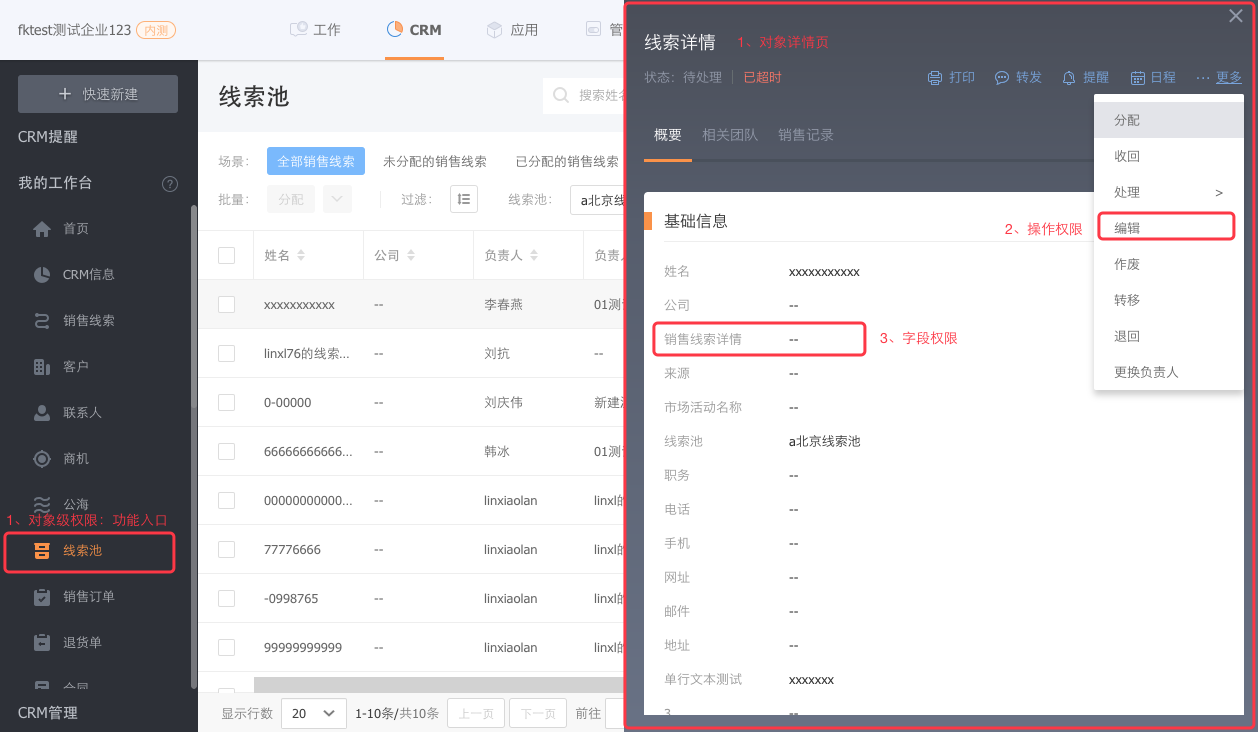The height and width of the screenshot is (732, 1258).
Task: Select the 未分配的销售线索 scene filter
Action: (x=435, y=161)
